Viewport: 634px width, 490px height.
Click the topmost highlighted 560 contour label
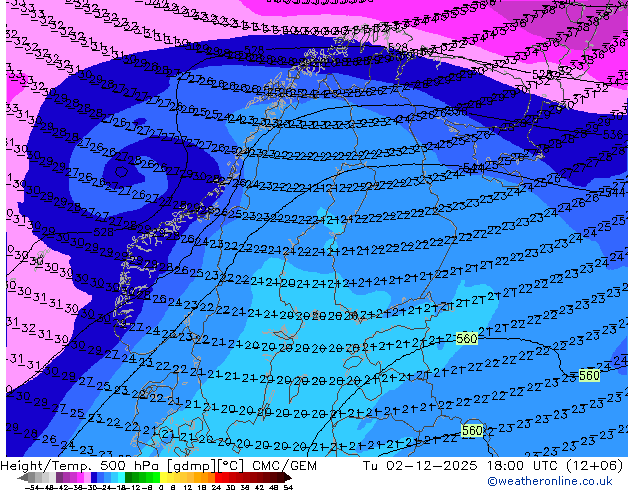[x=467, y=338]
